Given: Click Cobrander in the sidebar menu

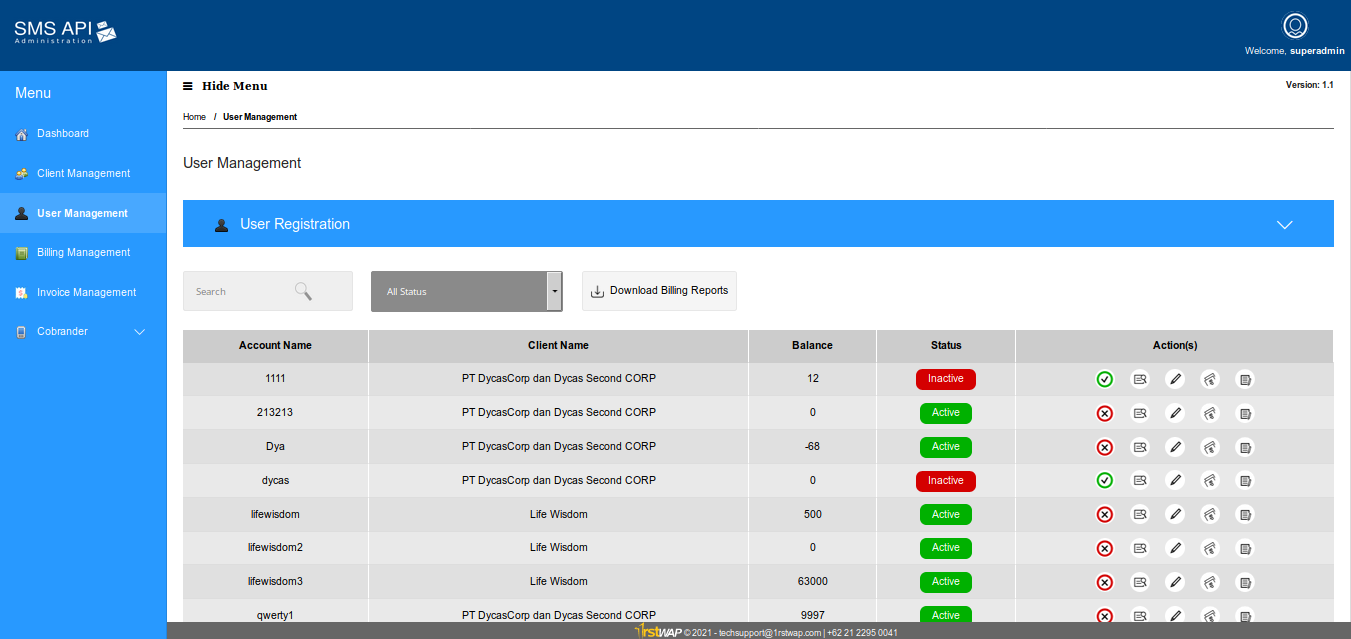Looking at the screenshot, I should point(83,332).
